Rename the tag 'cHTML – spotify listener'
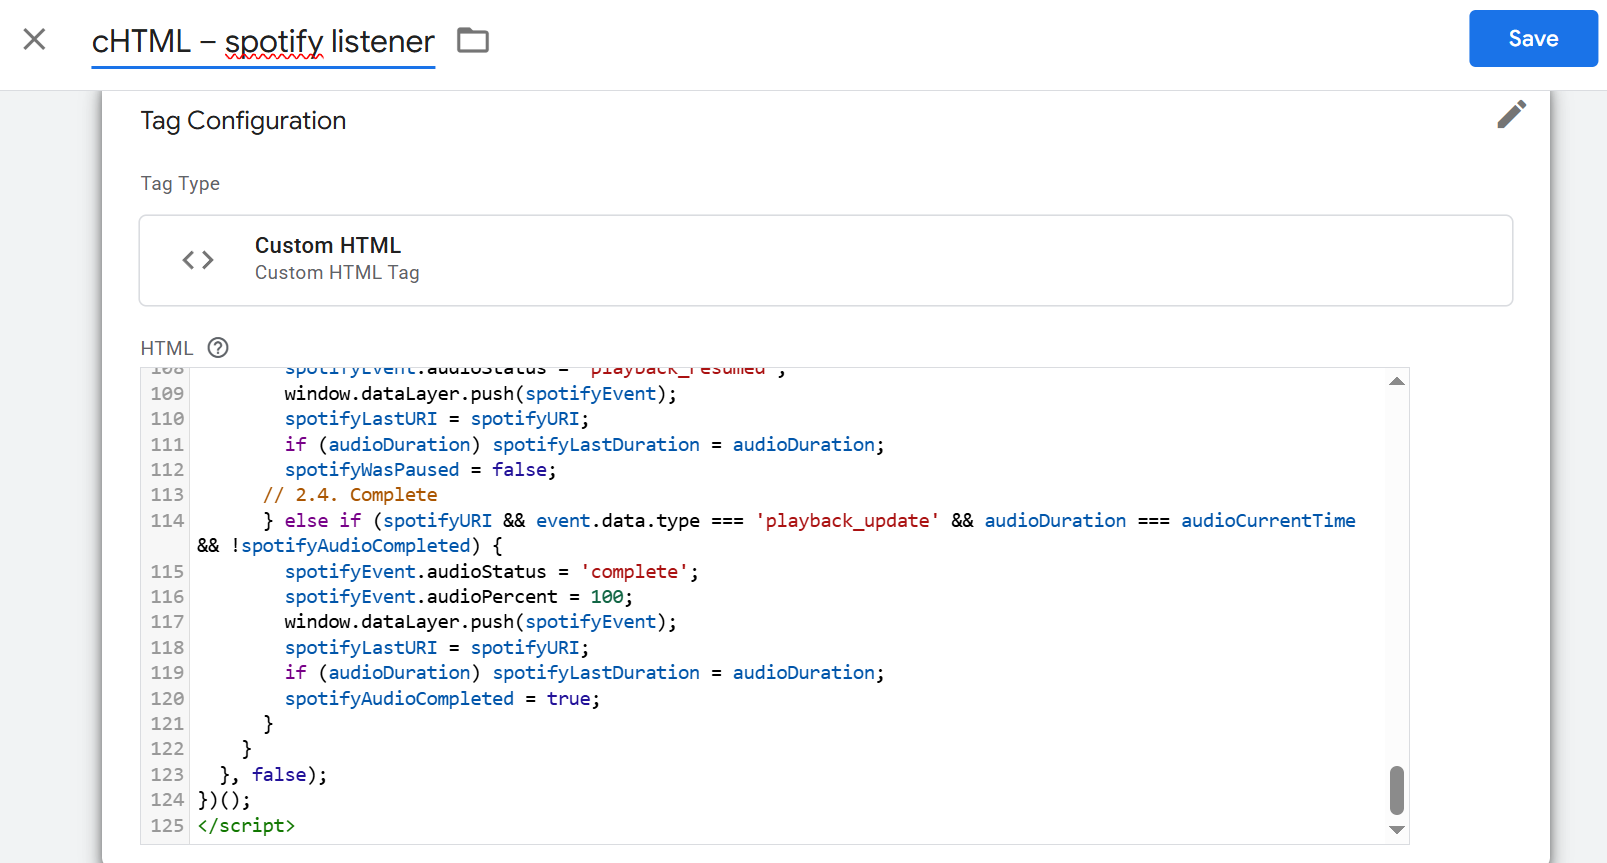The width and height of the screenshot is (1607, 863). [263, 41]
